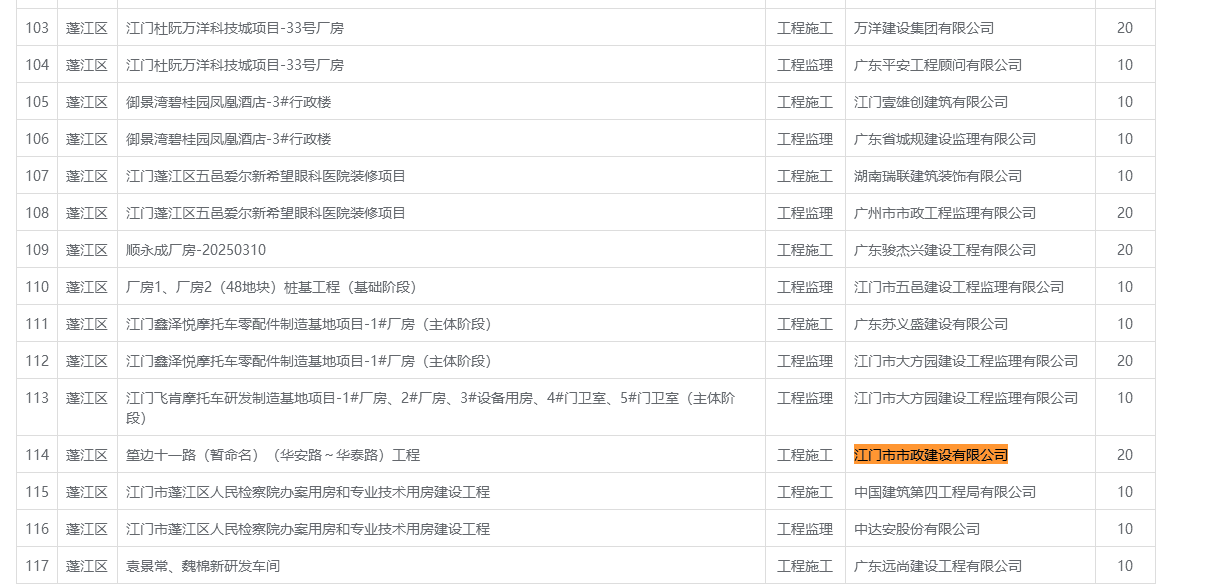Click the 桩基工程 project in row 110
1212x584 pixels.
click(272, 287)
